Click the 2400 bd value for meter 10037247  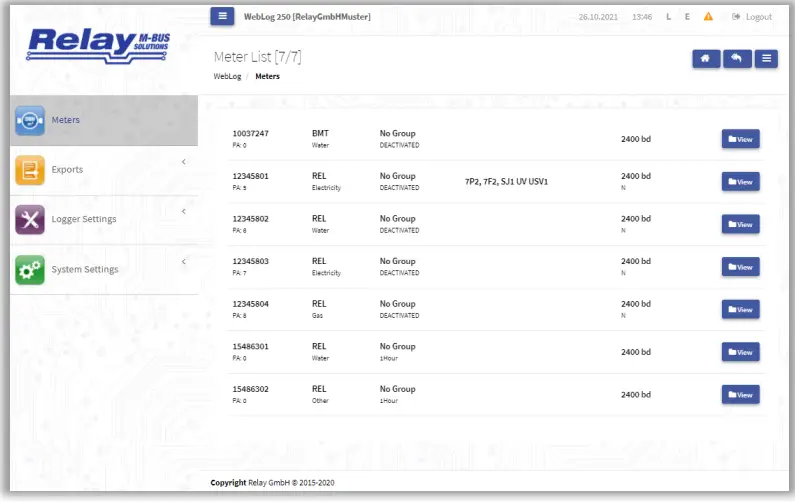click(636, 139)
